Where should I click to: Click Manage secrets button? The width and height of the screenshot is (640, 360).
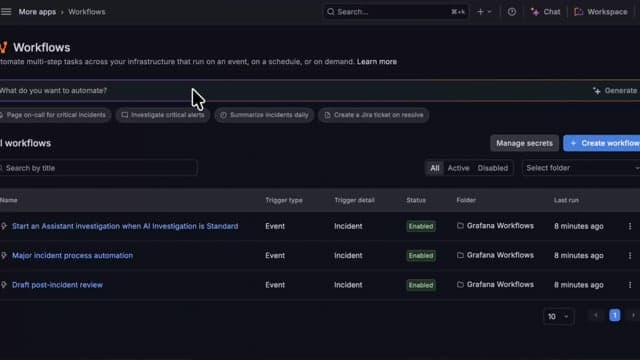tap(524, 143)
